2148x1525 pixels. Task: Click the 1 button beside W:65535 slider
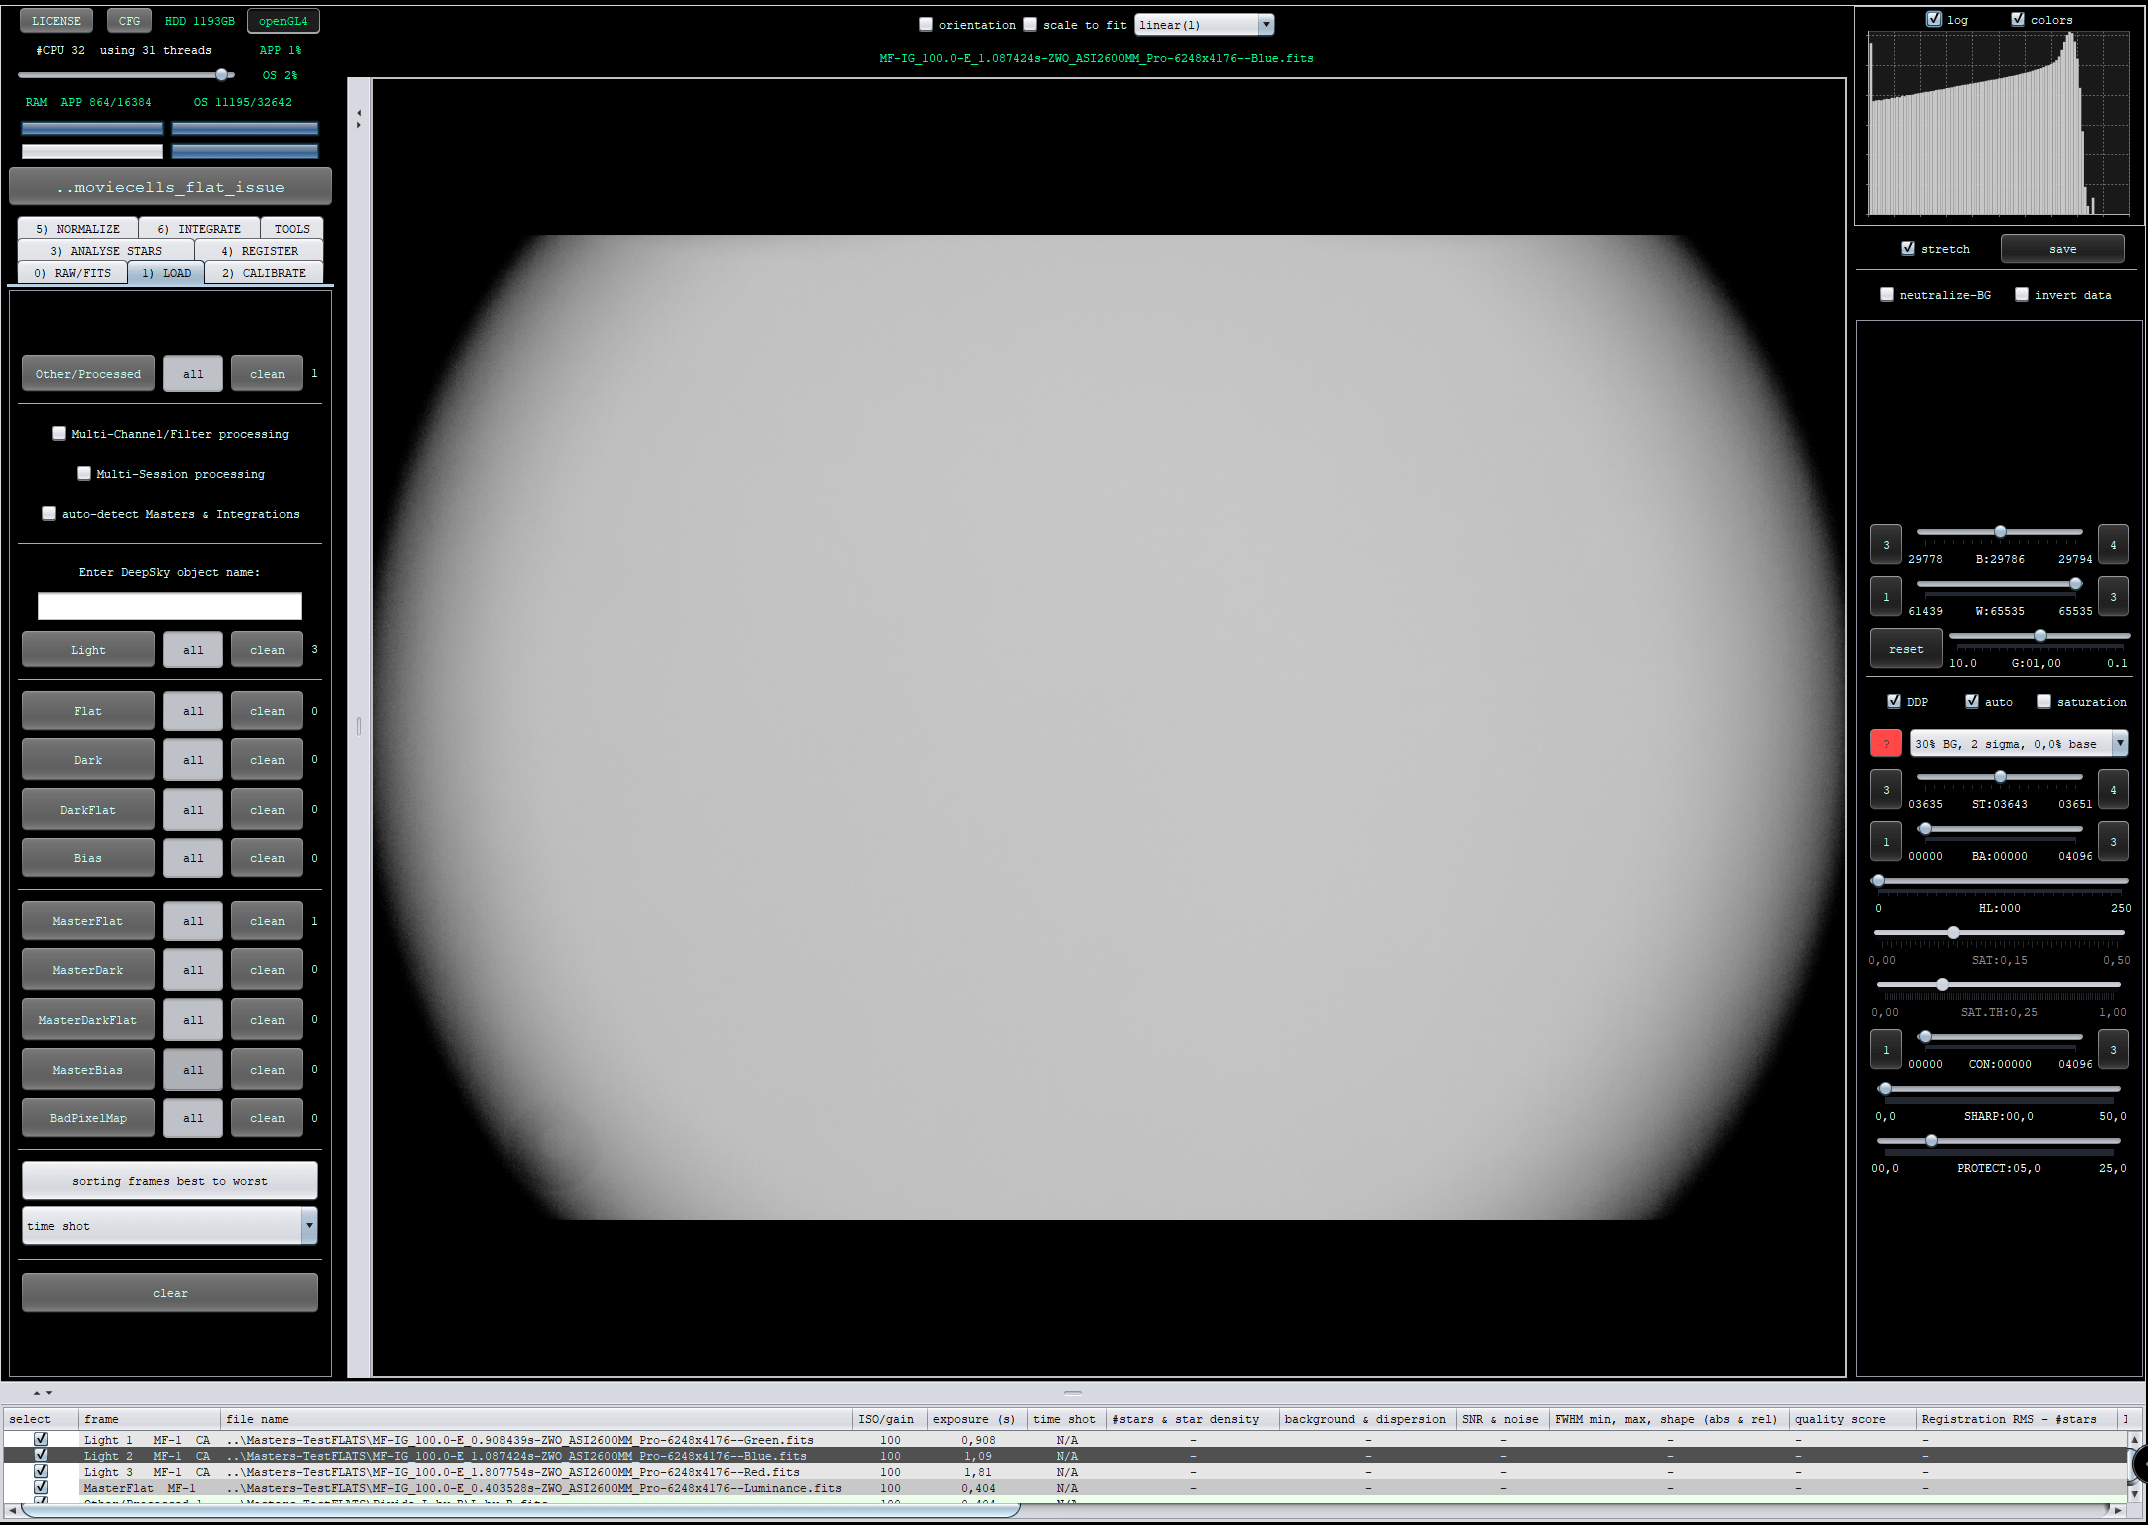[x=1885, y=597]
